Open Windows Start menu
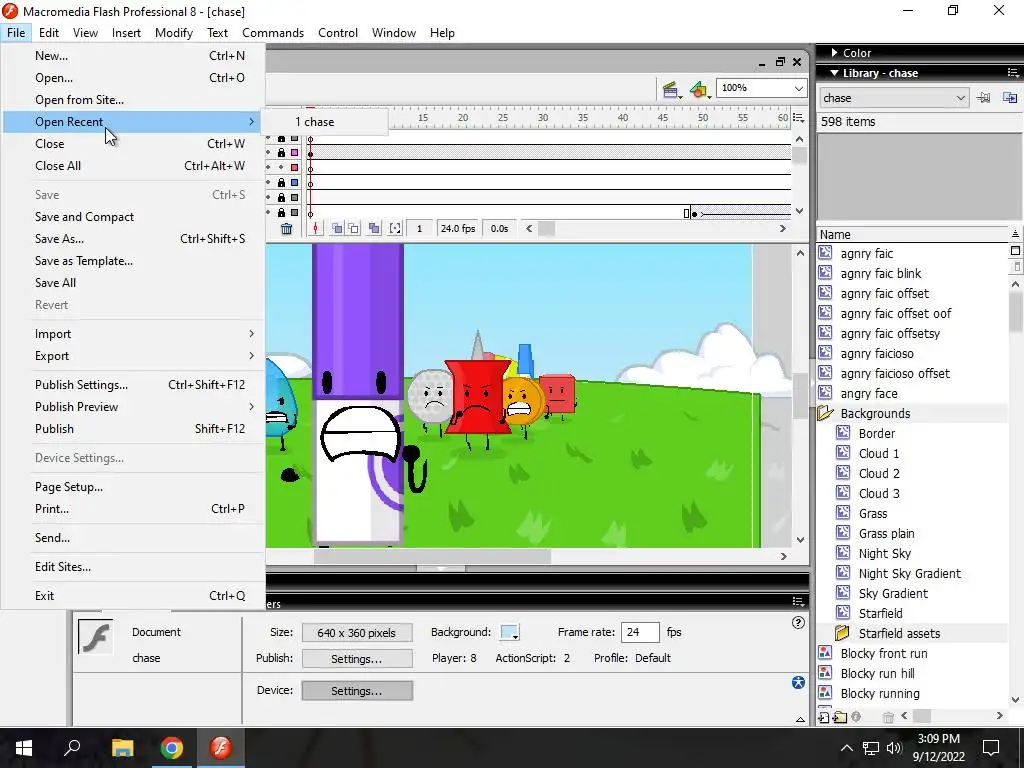This screenshot has height=768, width=1024. [24, 748]
